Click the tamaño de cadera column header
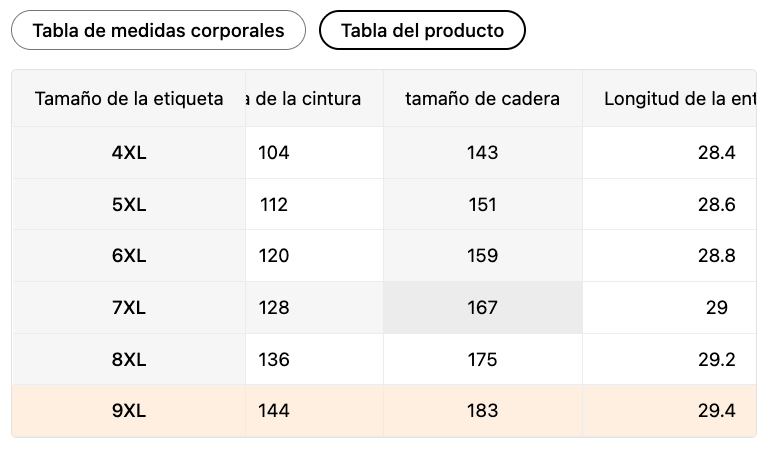The width and height of the screenshot is (772, 454). click(x=482, y=98)
